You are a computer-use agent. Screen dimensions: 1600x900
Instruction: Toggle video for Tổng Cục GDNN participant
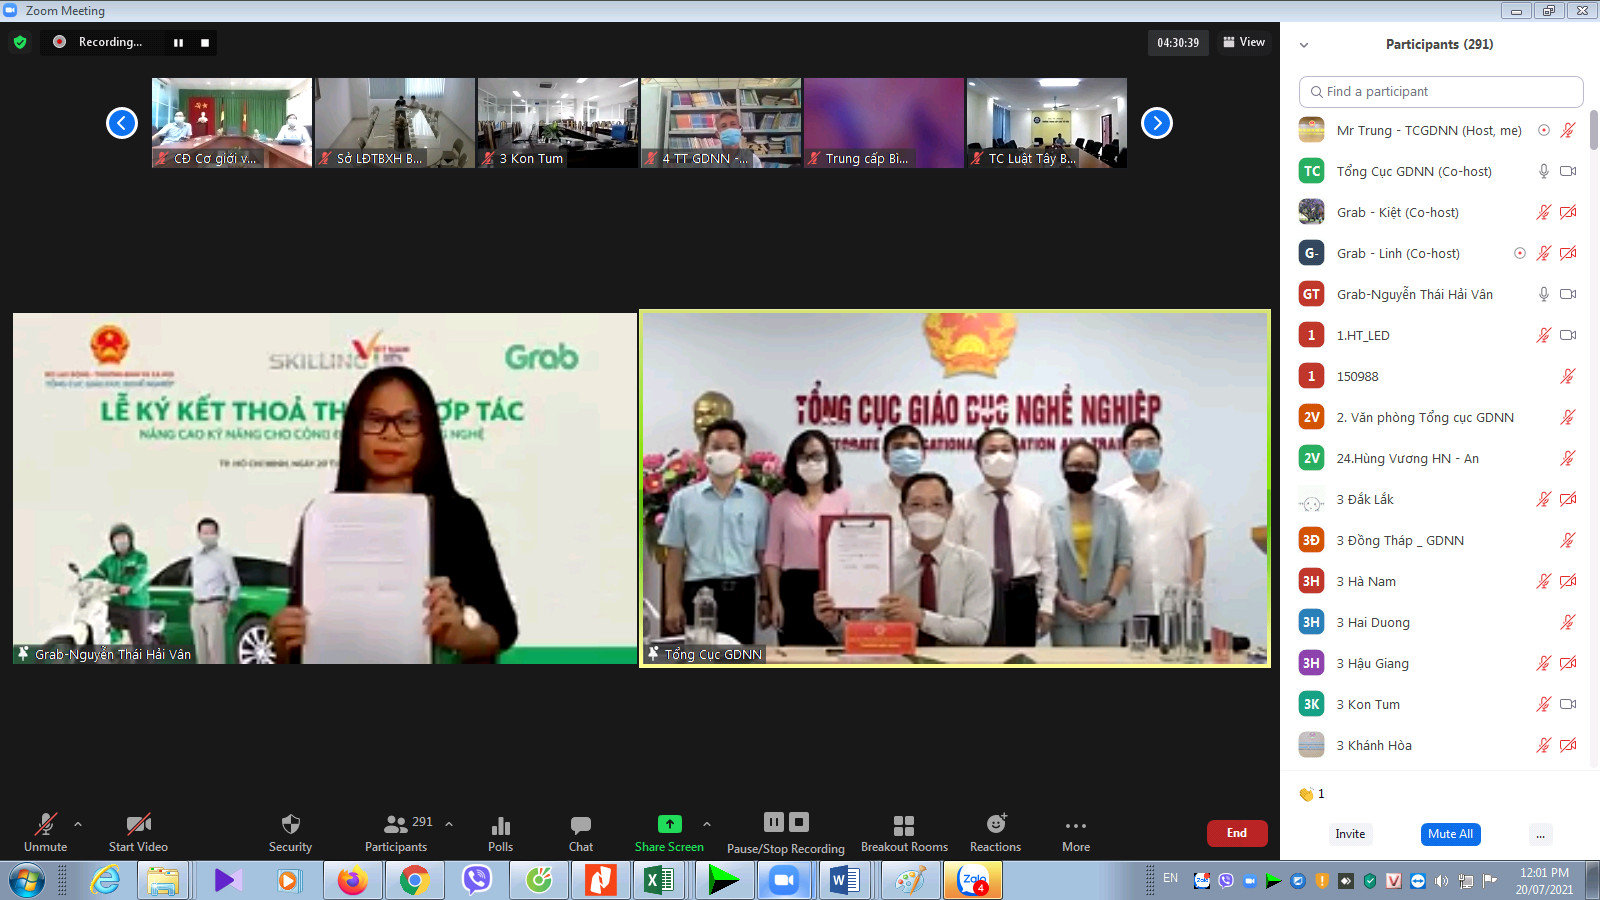coord(1568,171)
